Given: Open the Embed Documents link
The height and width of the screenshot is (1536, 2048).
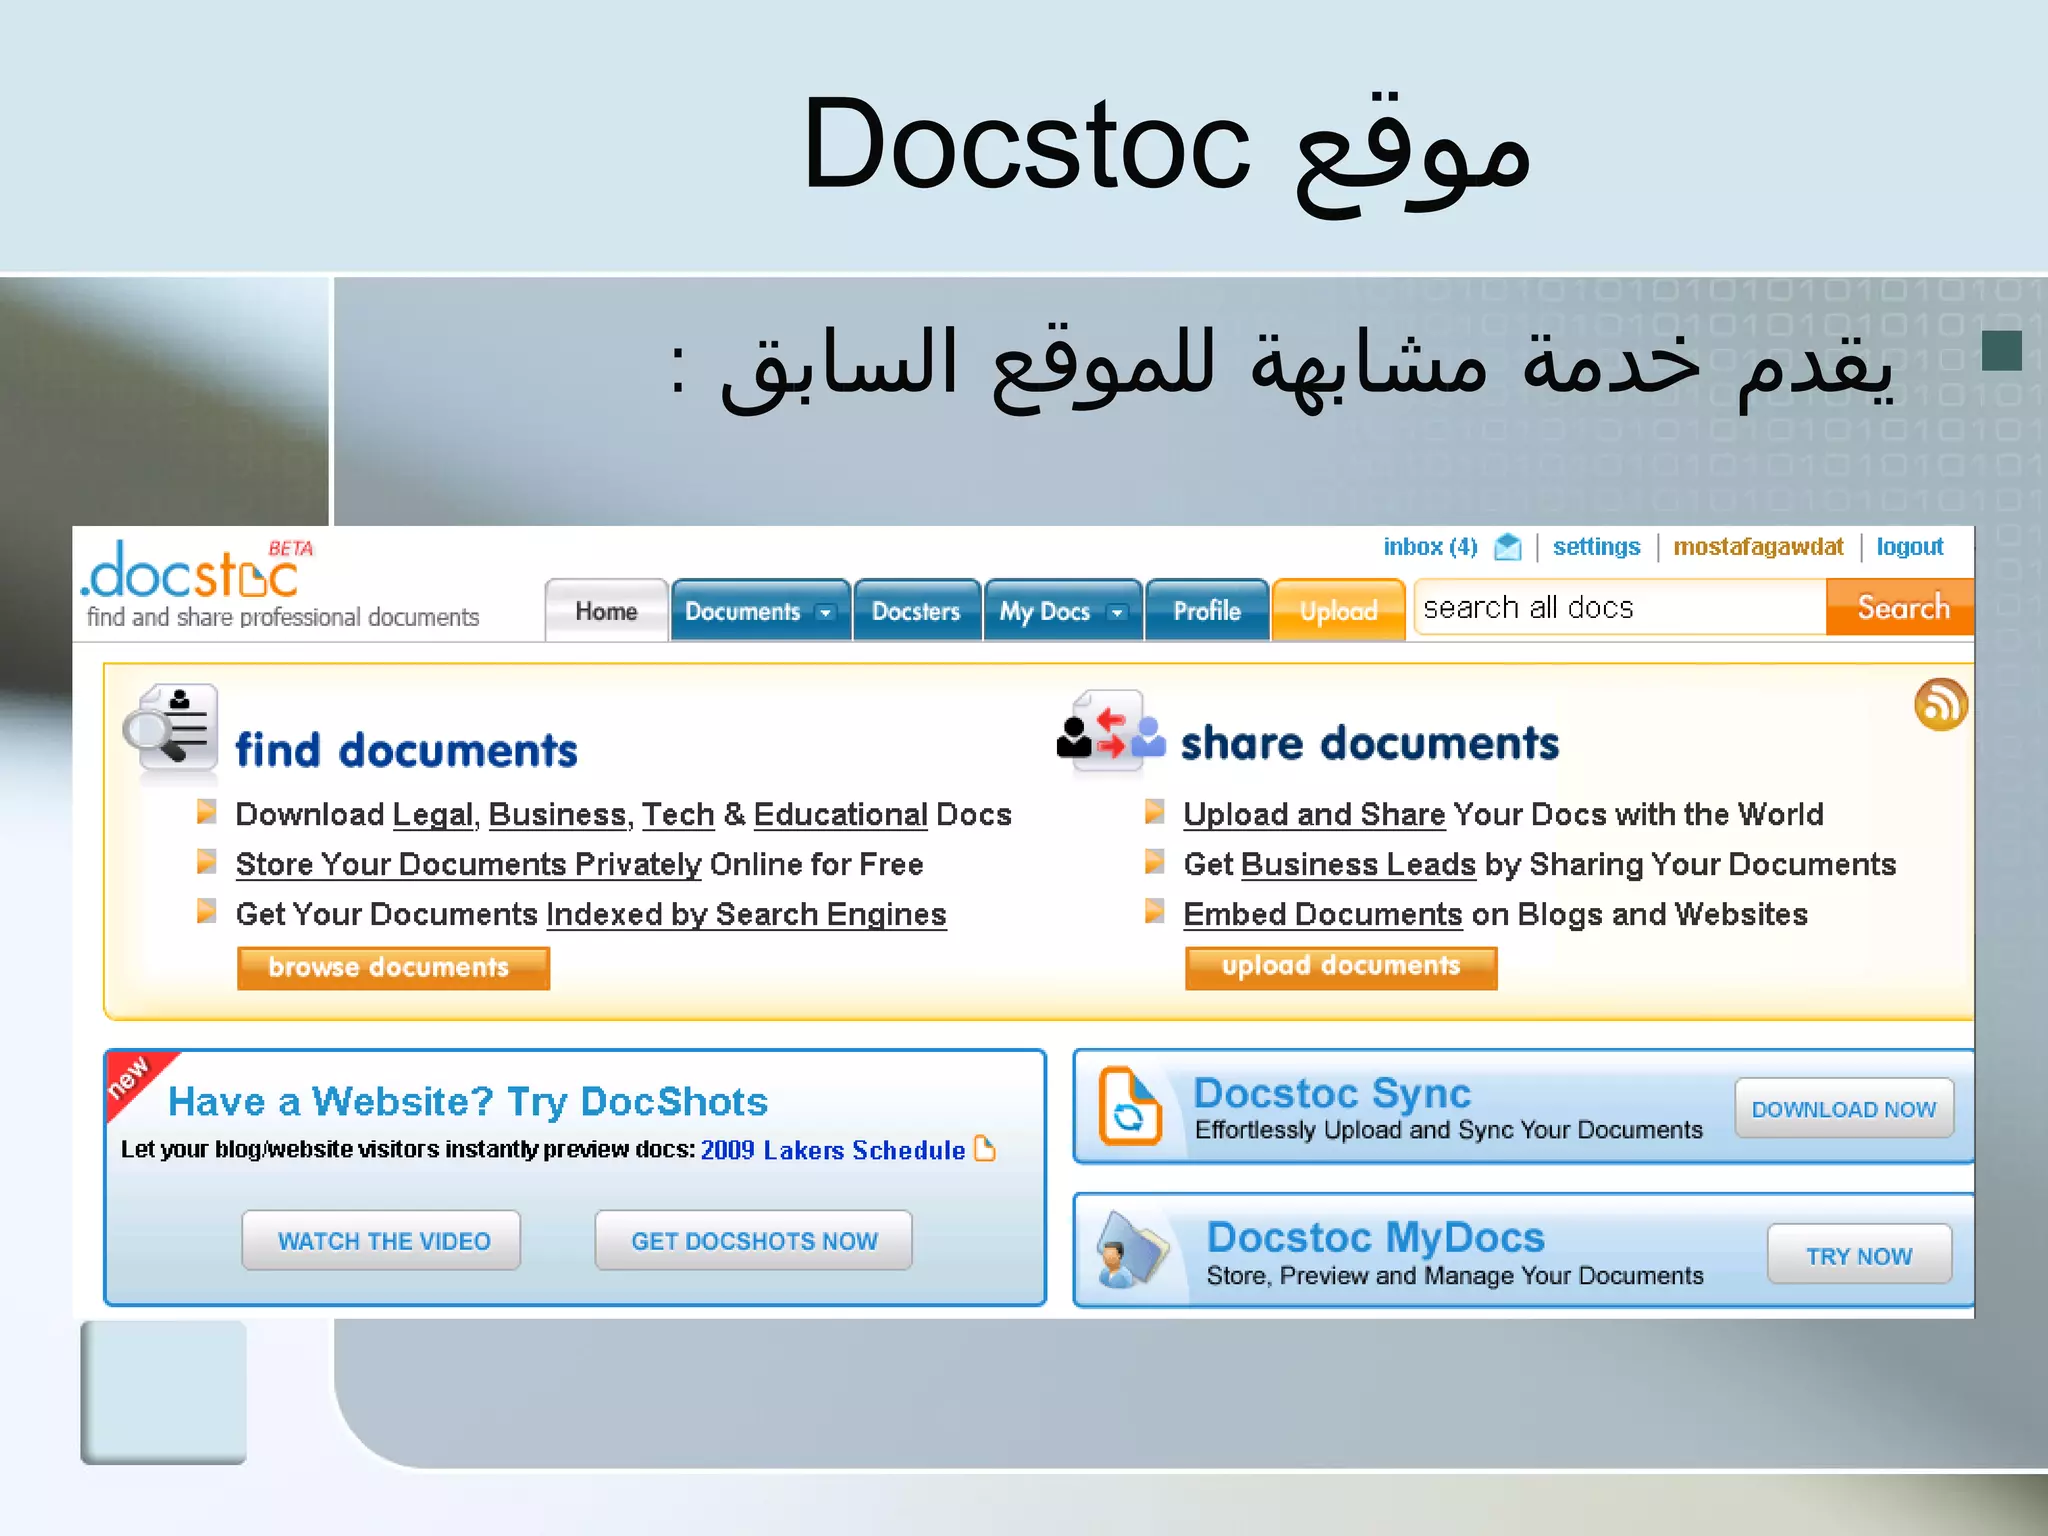Looking at the screenshot, I should pos(1323,914).
